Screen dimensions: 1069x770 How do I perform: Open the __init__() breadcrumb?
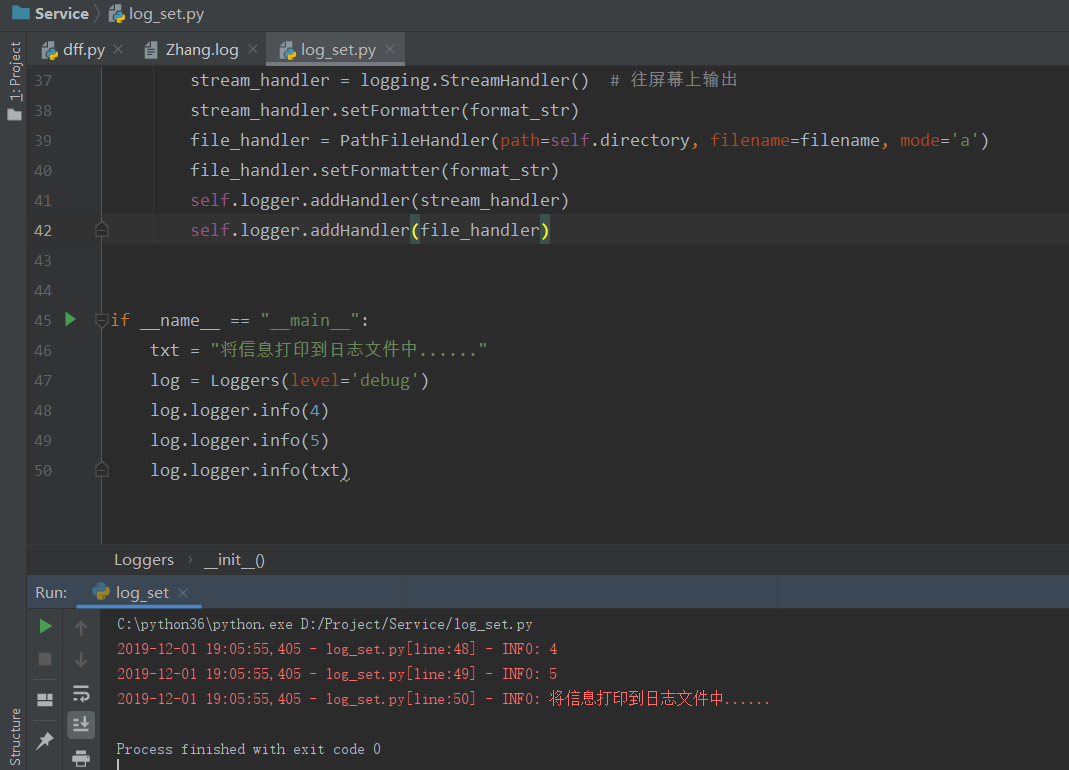pos(233,560)
